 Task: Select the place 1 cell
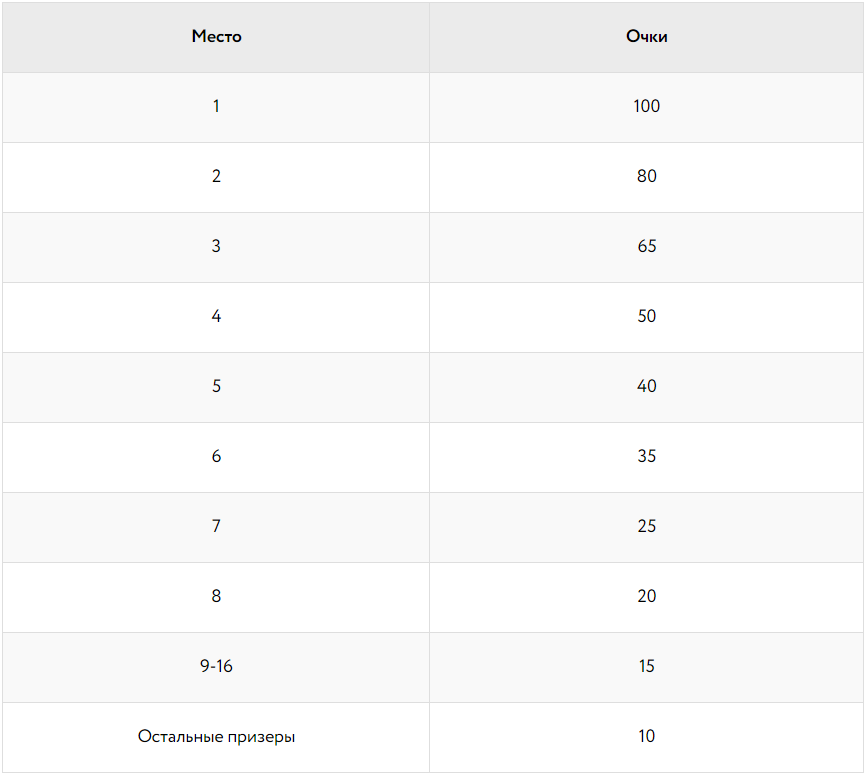216,106
